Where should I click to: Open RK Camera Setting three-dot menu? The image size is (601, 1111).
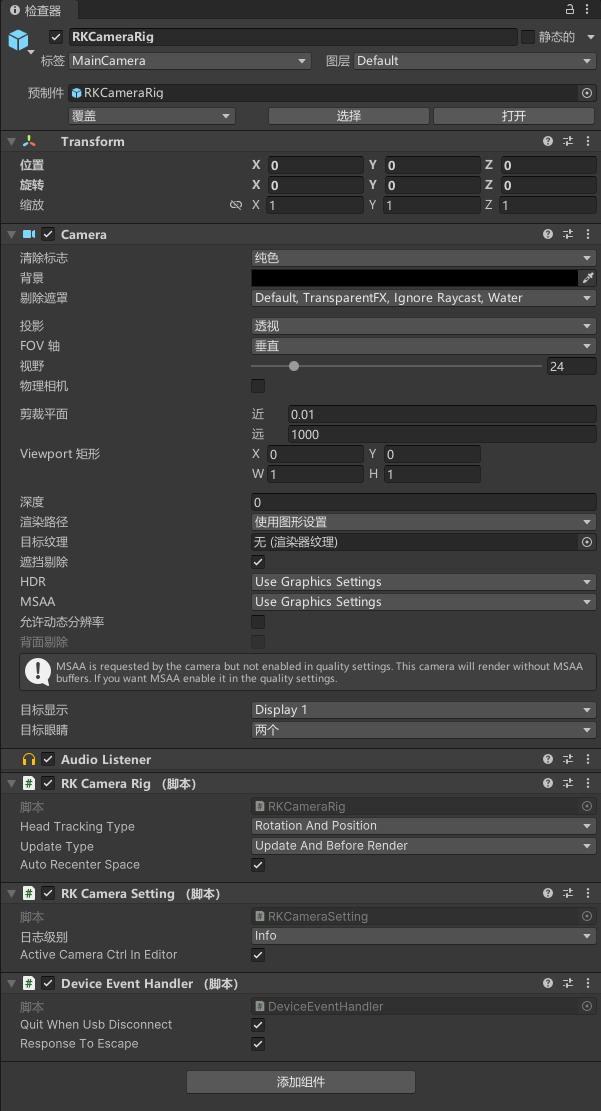click(x=588, y=893)
